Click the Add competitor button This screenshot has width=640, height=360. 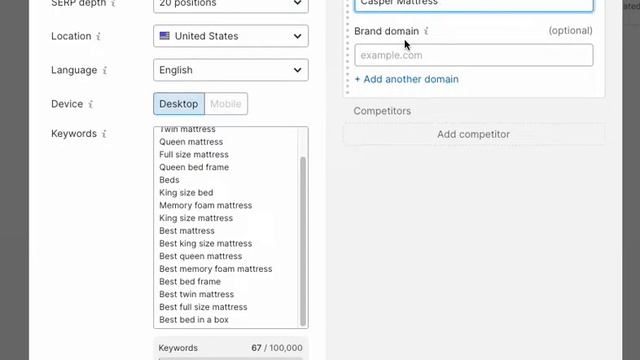473,134
